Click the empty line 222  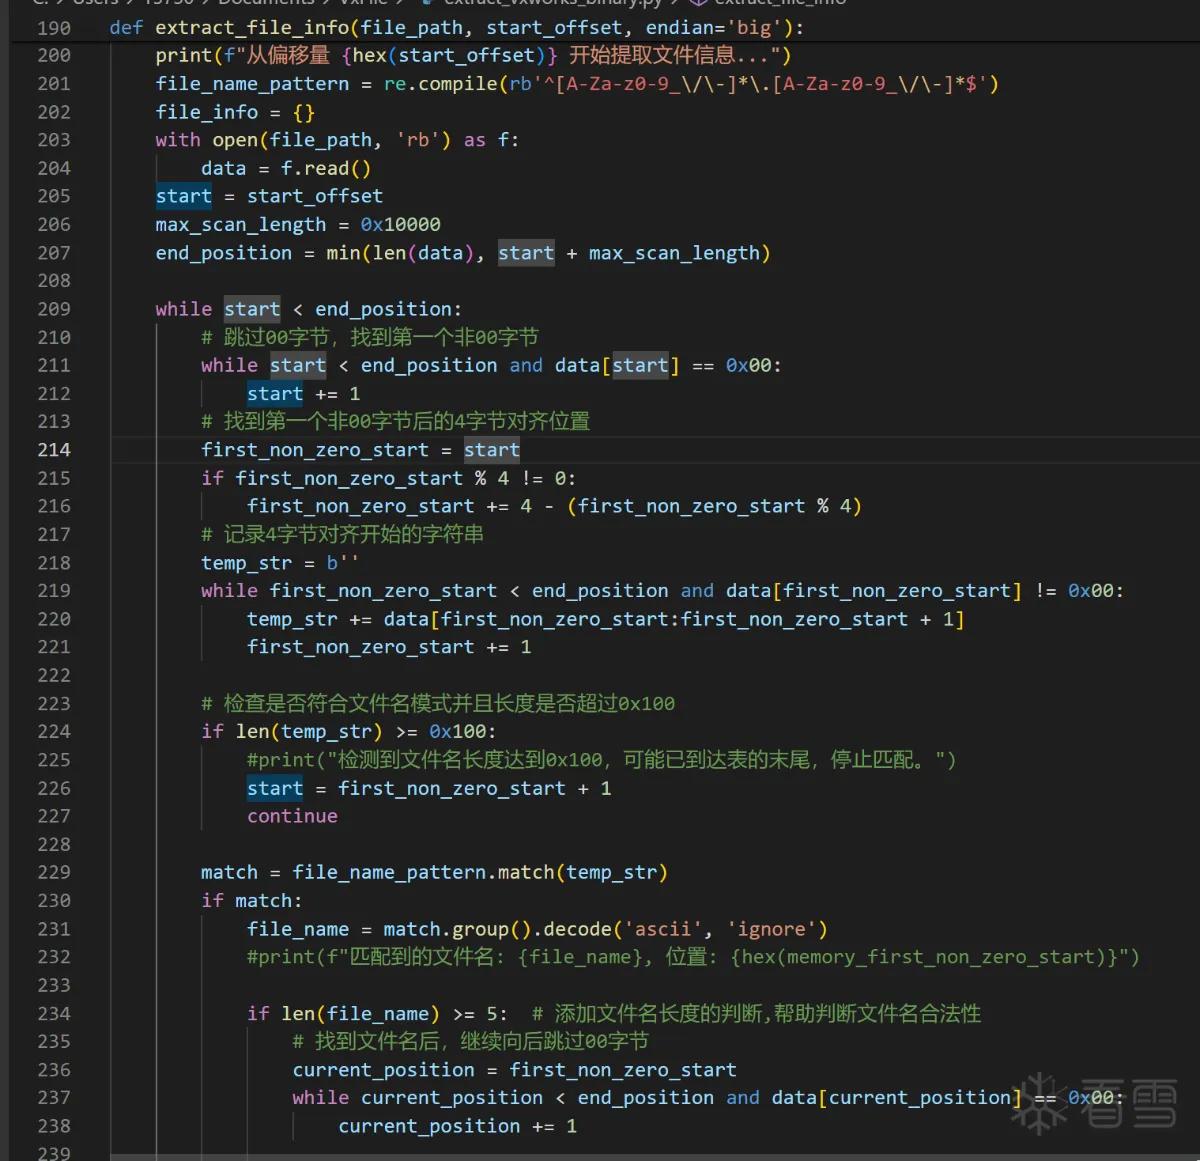pos(600,675)
